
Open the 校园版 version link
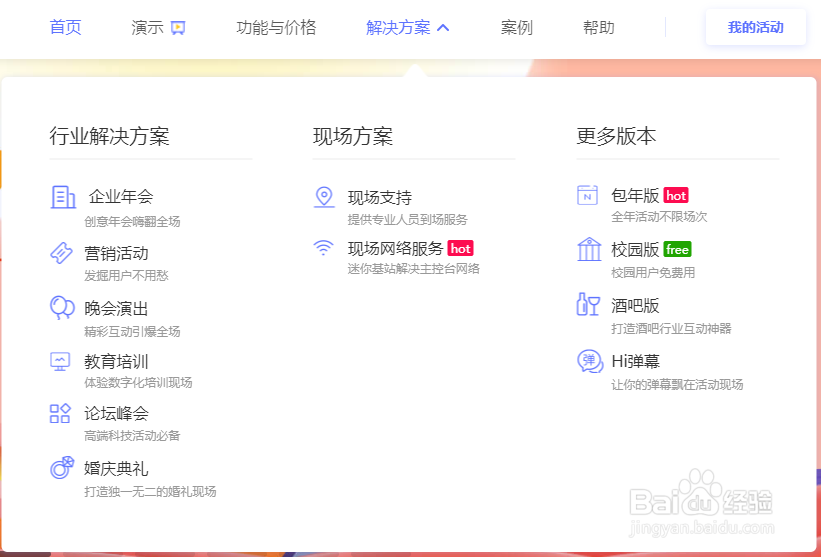tap(635, 249)
